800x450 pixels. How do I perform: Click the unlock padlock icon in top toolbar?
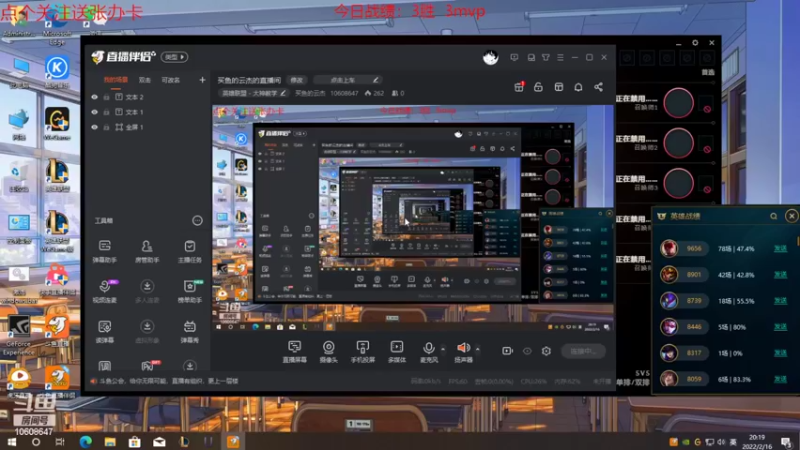[538, 87]
